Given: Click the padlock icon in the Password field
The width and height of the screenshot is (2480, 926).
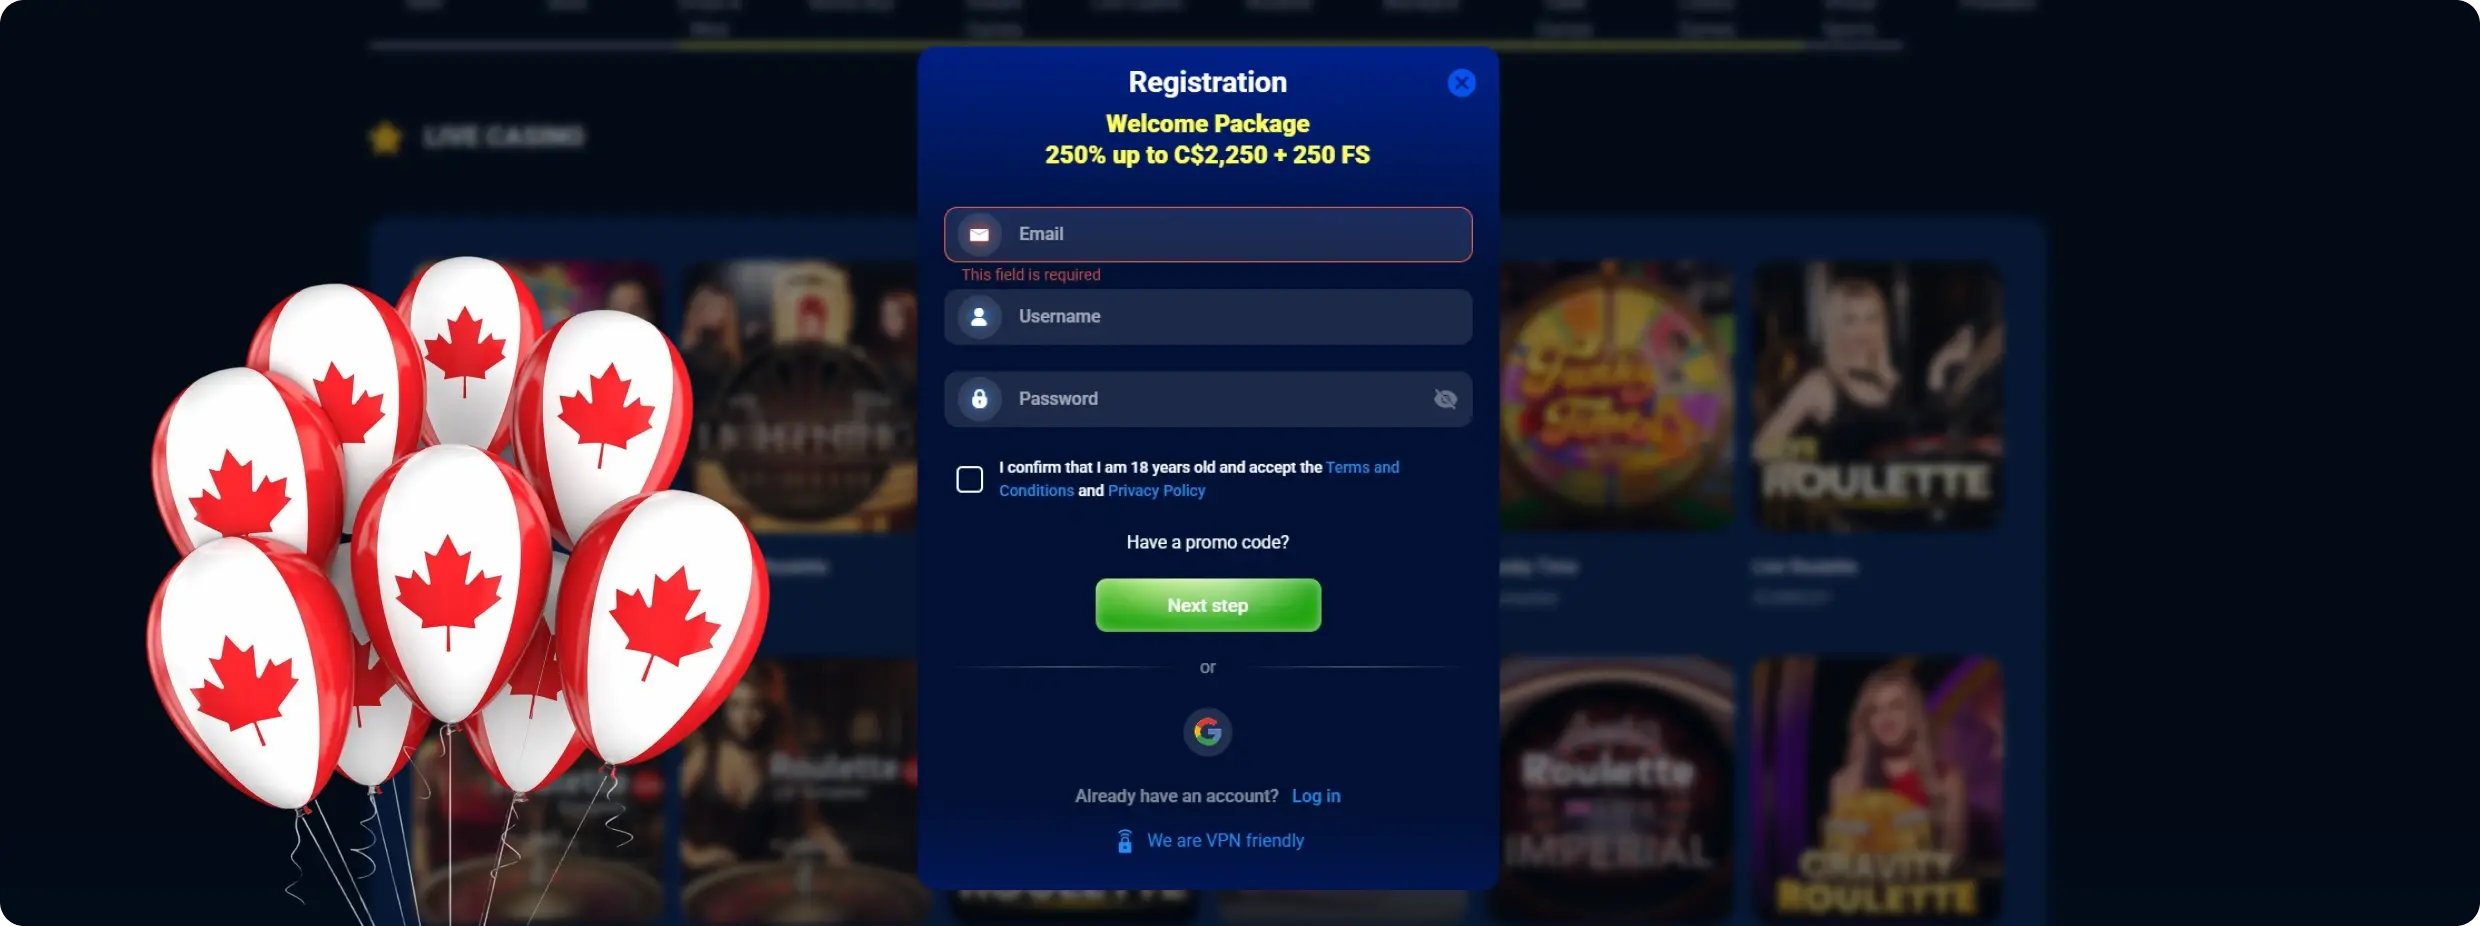Looking at the screenshot, I should tap(979, 399).
